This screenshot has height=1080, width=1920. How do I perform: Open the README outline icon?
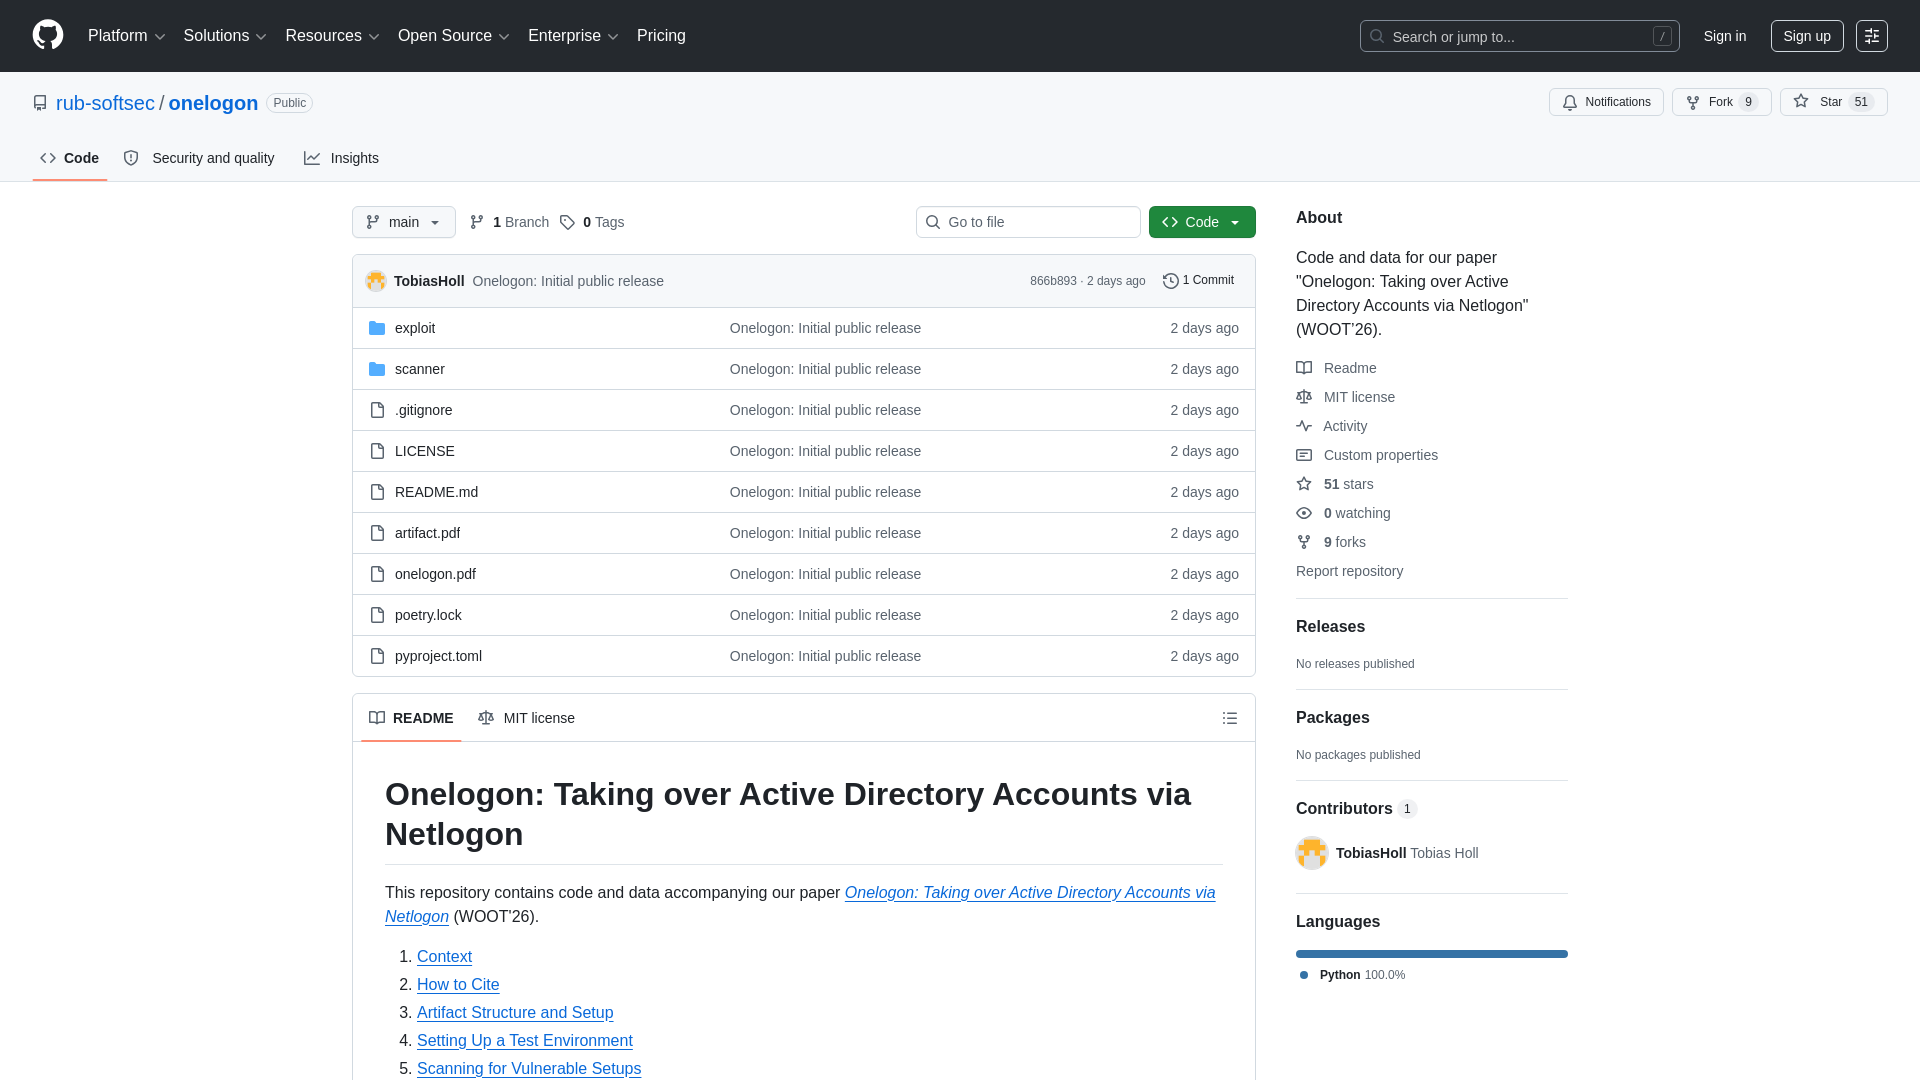(x=1230, y=718)
